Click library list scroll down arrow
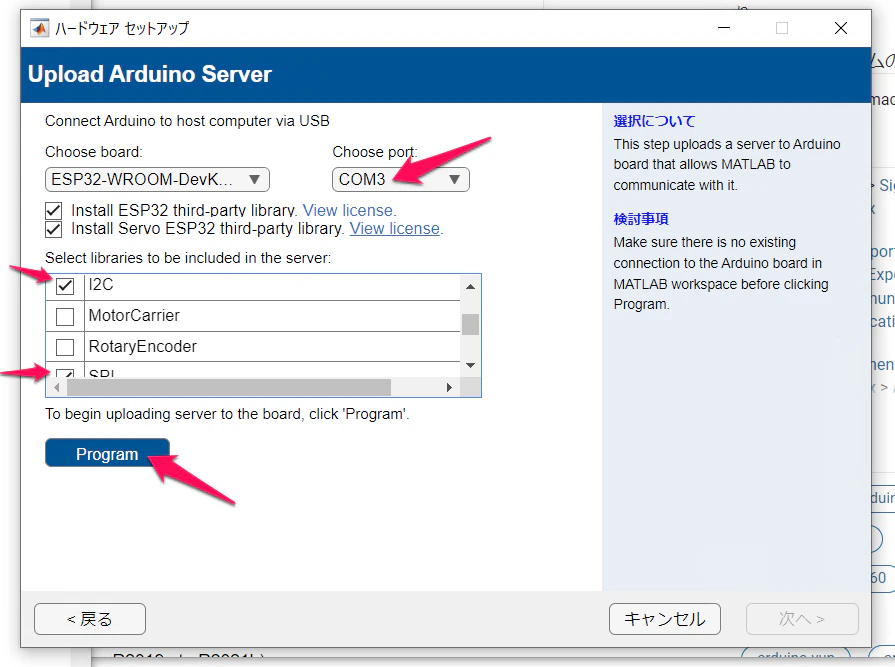The height and width of the screenshot is (667, 895). tap(470, 365)
